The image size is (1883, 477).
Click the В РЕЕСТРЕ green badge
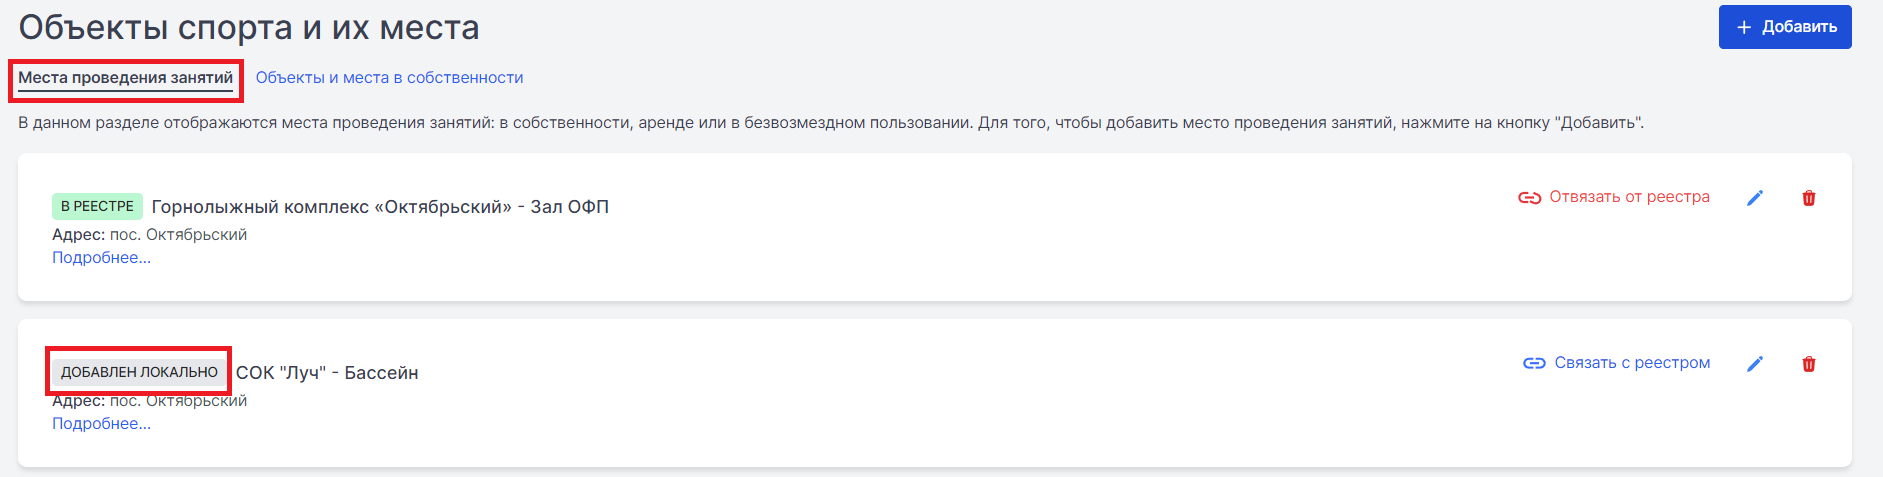(x=97, y=206)
